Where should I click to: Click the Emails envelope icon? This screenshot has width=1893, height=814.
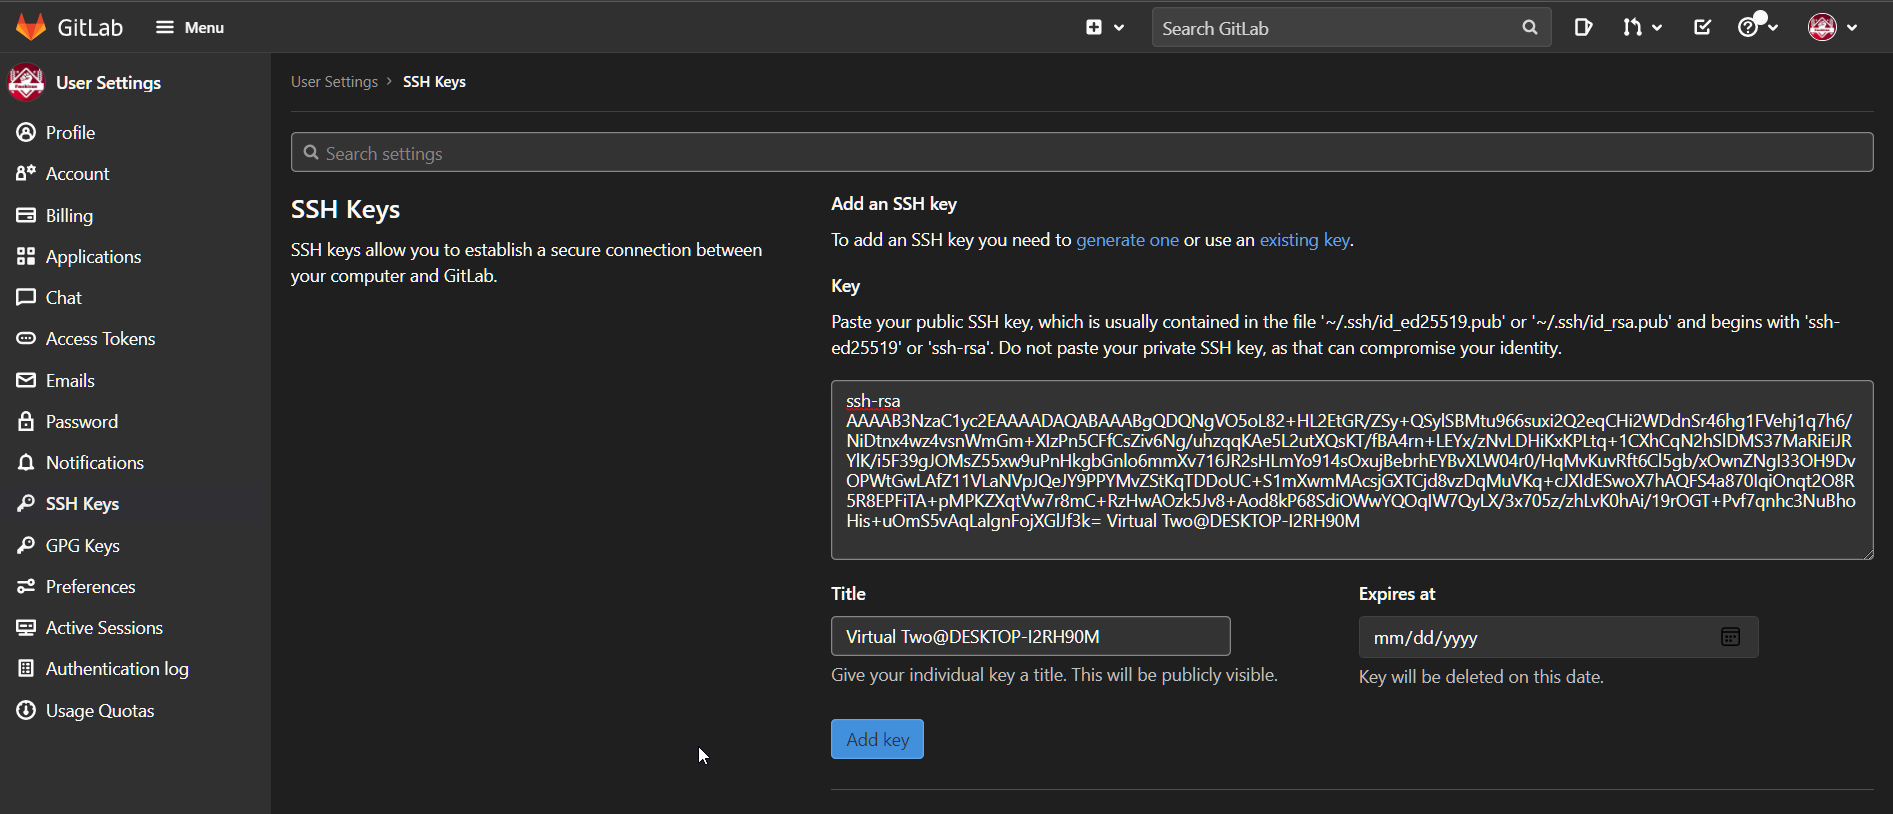(26, 380)
